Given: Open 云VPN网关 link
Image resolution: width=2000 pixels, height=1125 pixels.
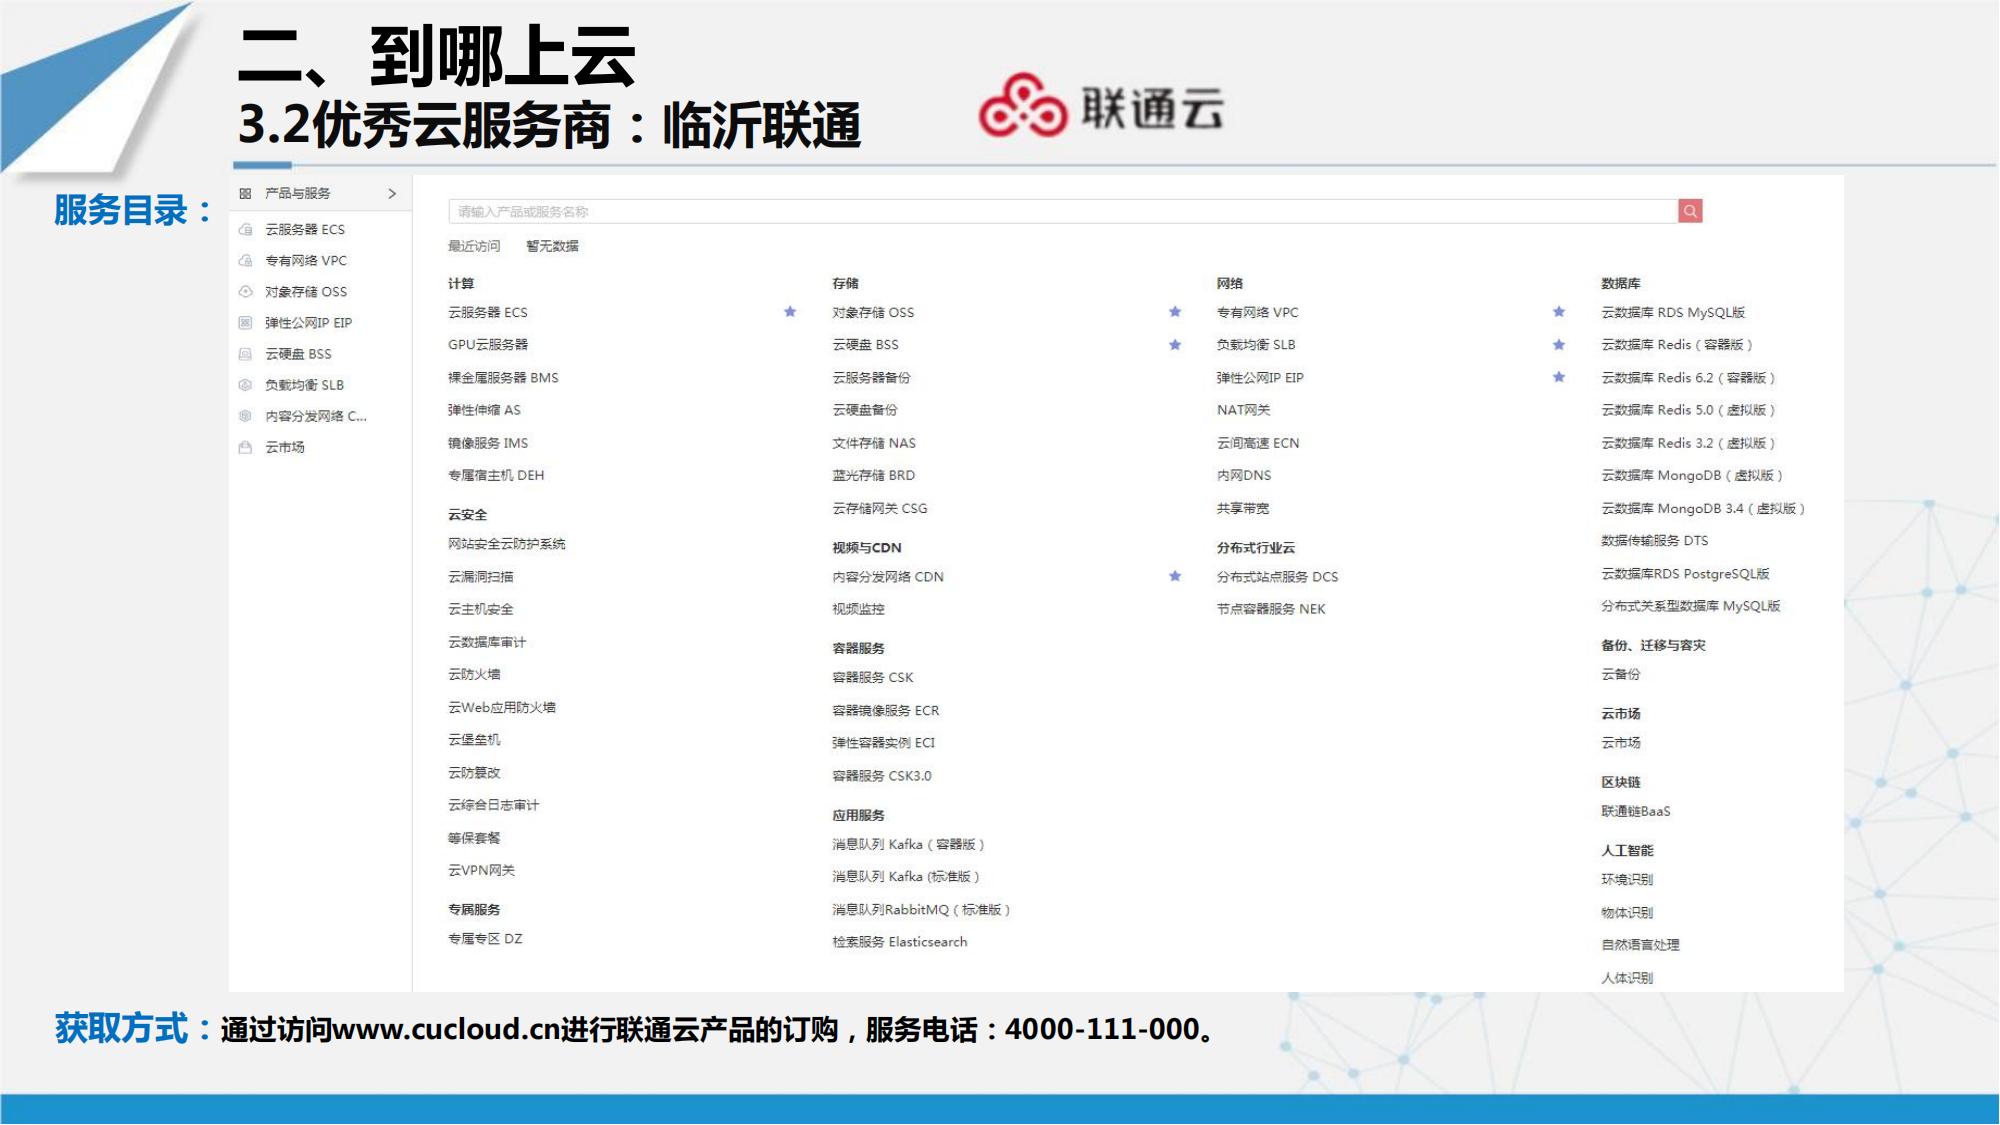Looking at the screenshot, I should pyautogui.click(x=481, y=871).
